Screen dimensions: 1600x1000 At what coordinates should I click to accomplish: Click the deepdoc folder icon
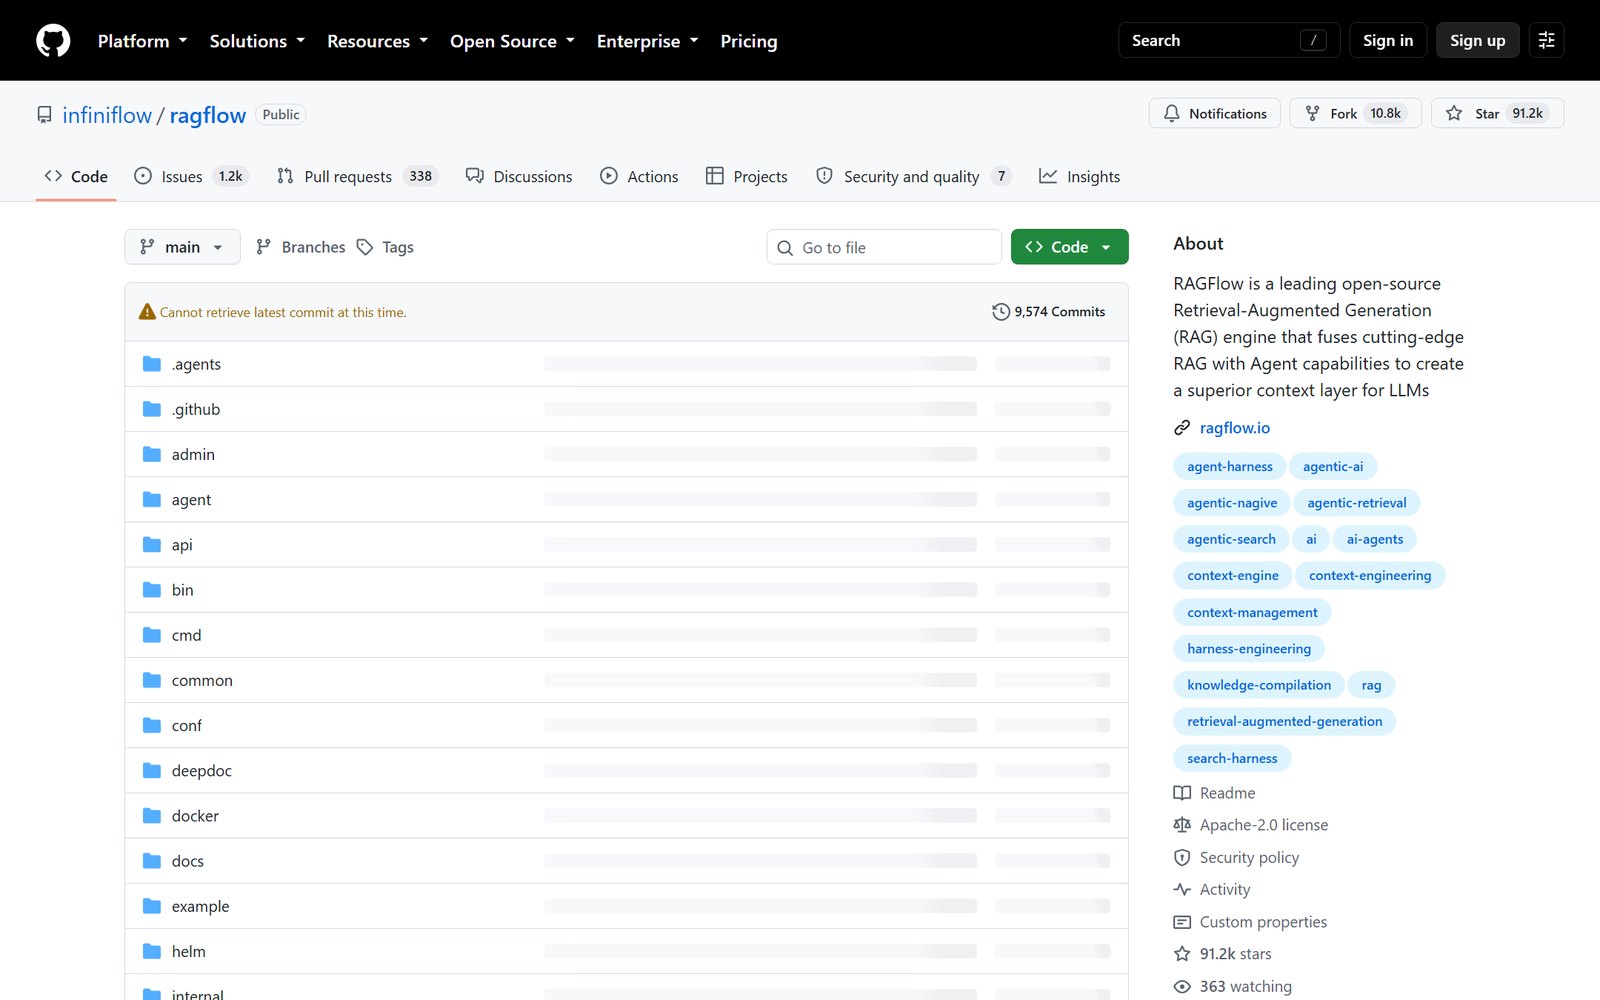(x=152, y=771)
